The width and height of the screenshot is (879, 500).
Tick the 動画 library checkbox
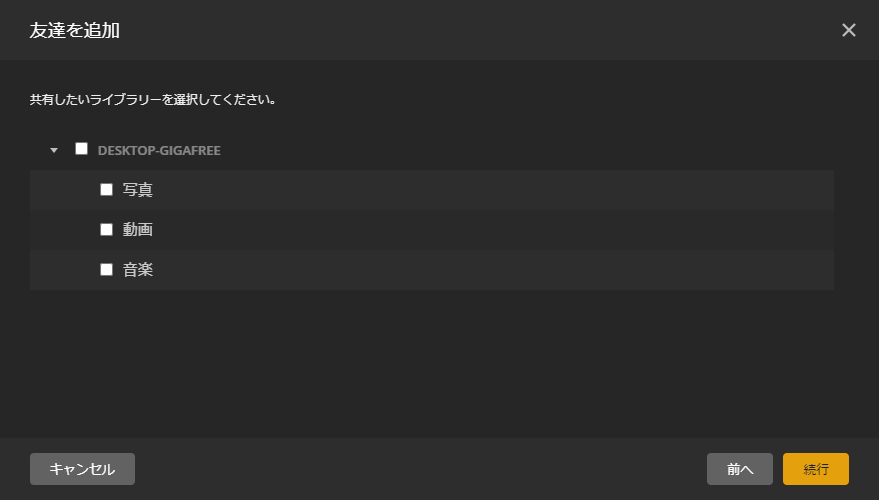(107, 229)
